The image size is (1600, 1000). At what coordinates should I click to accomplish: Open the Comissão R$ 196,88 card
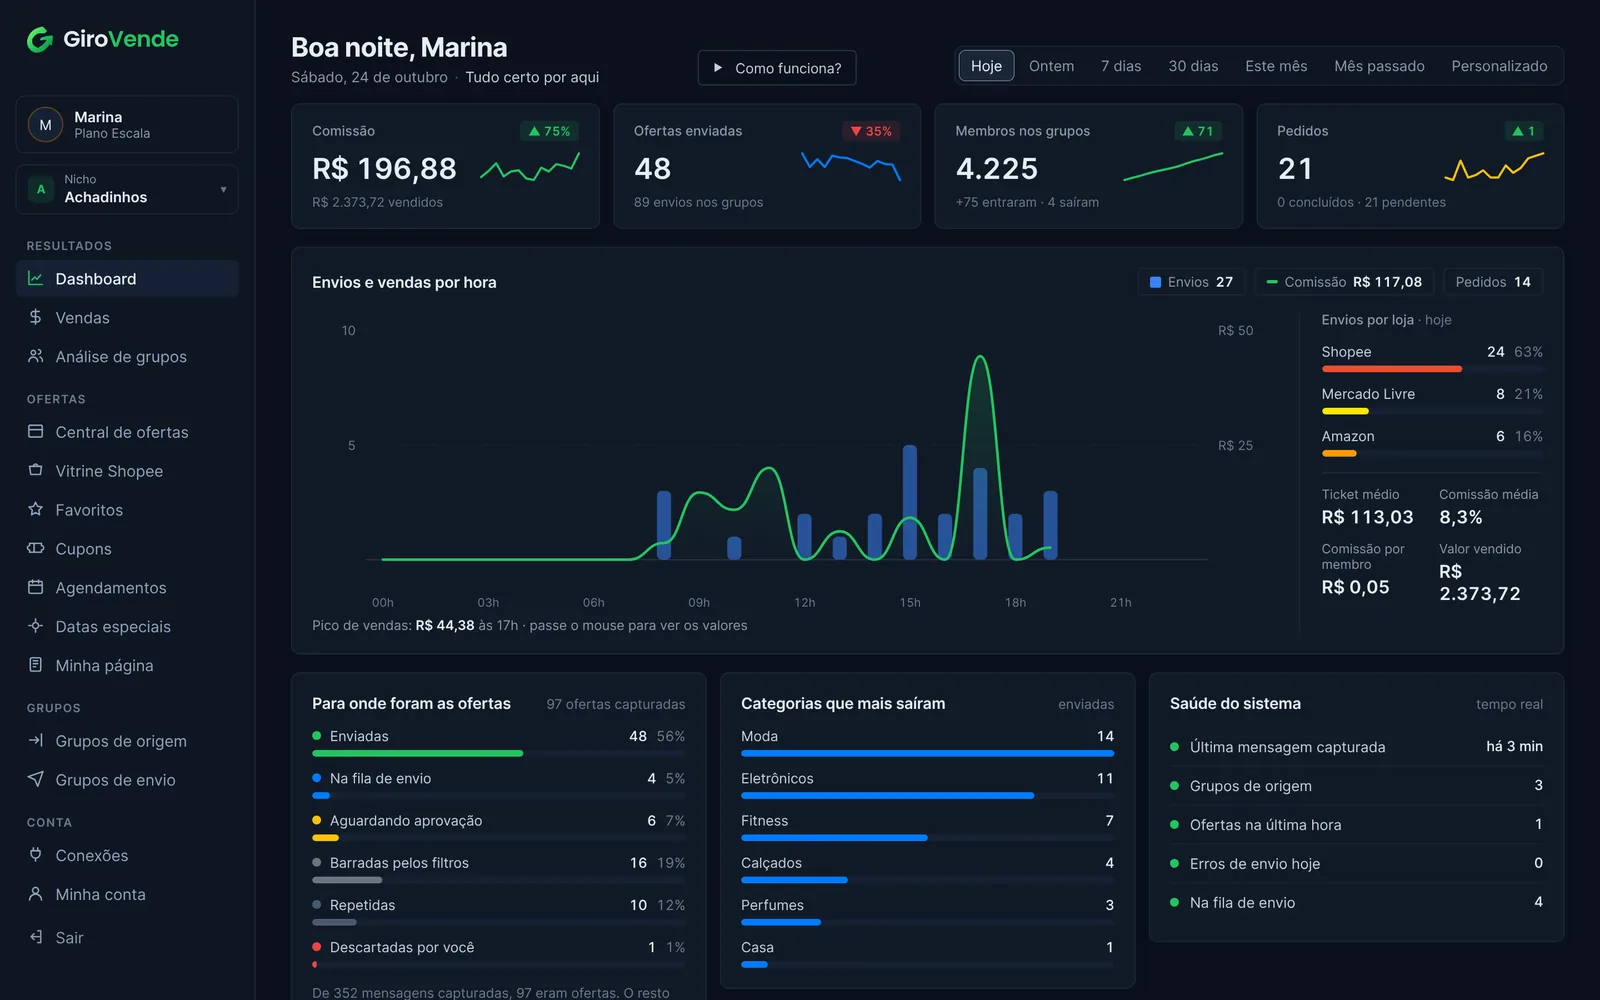pos(445,166)
